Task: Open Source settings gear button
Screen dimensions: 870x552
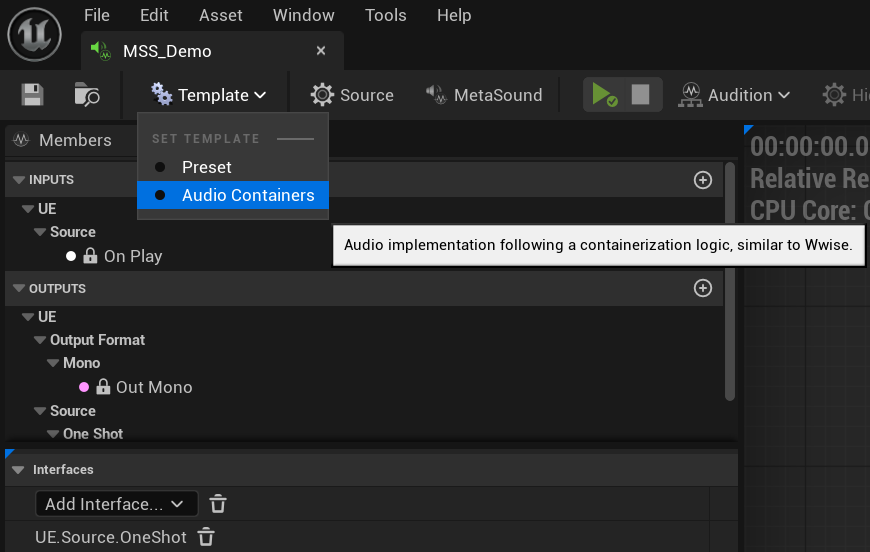Action: 352,95
